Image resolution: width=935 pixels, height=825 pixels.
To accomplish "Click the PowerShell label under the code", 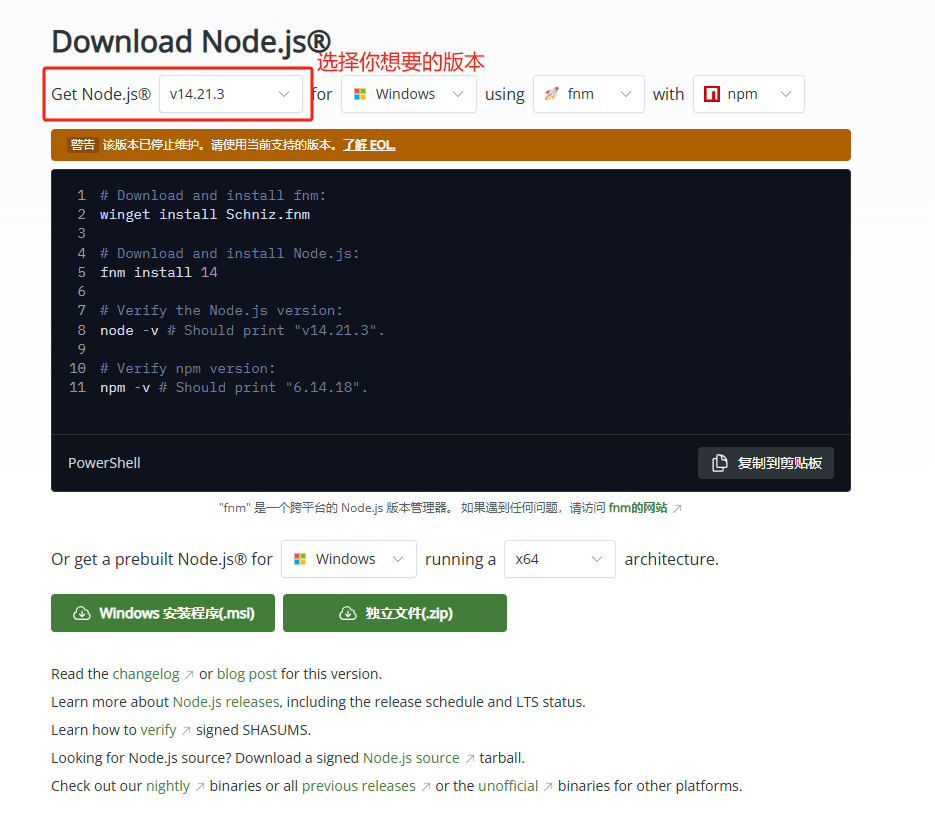I will [104, 463].
